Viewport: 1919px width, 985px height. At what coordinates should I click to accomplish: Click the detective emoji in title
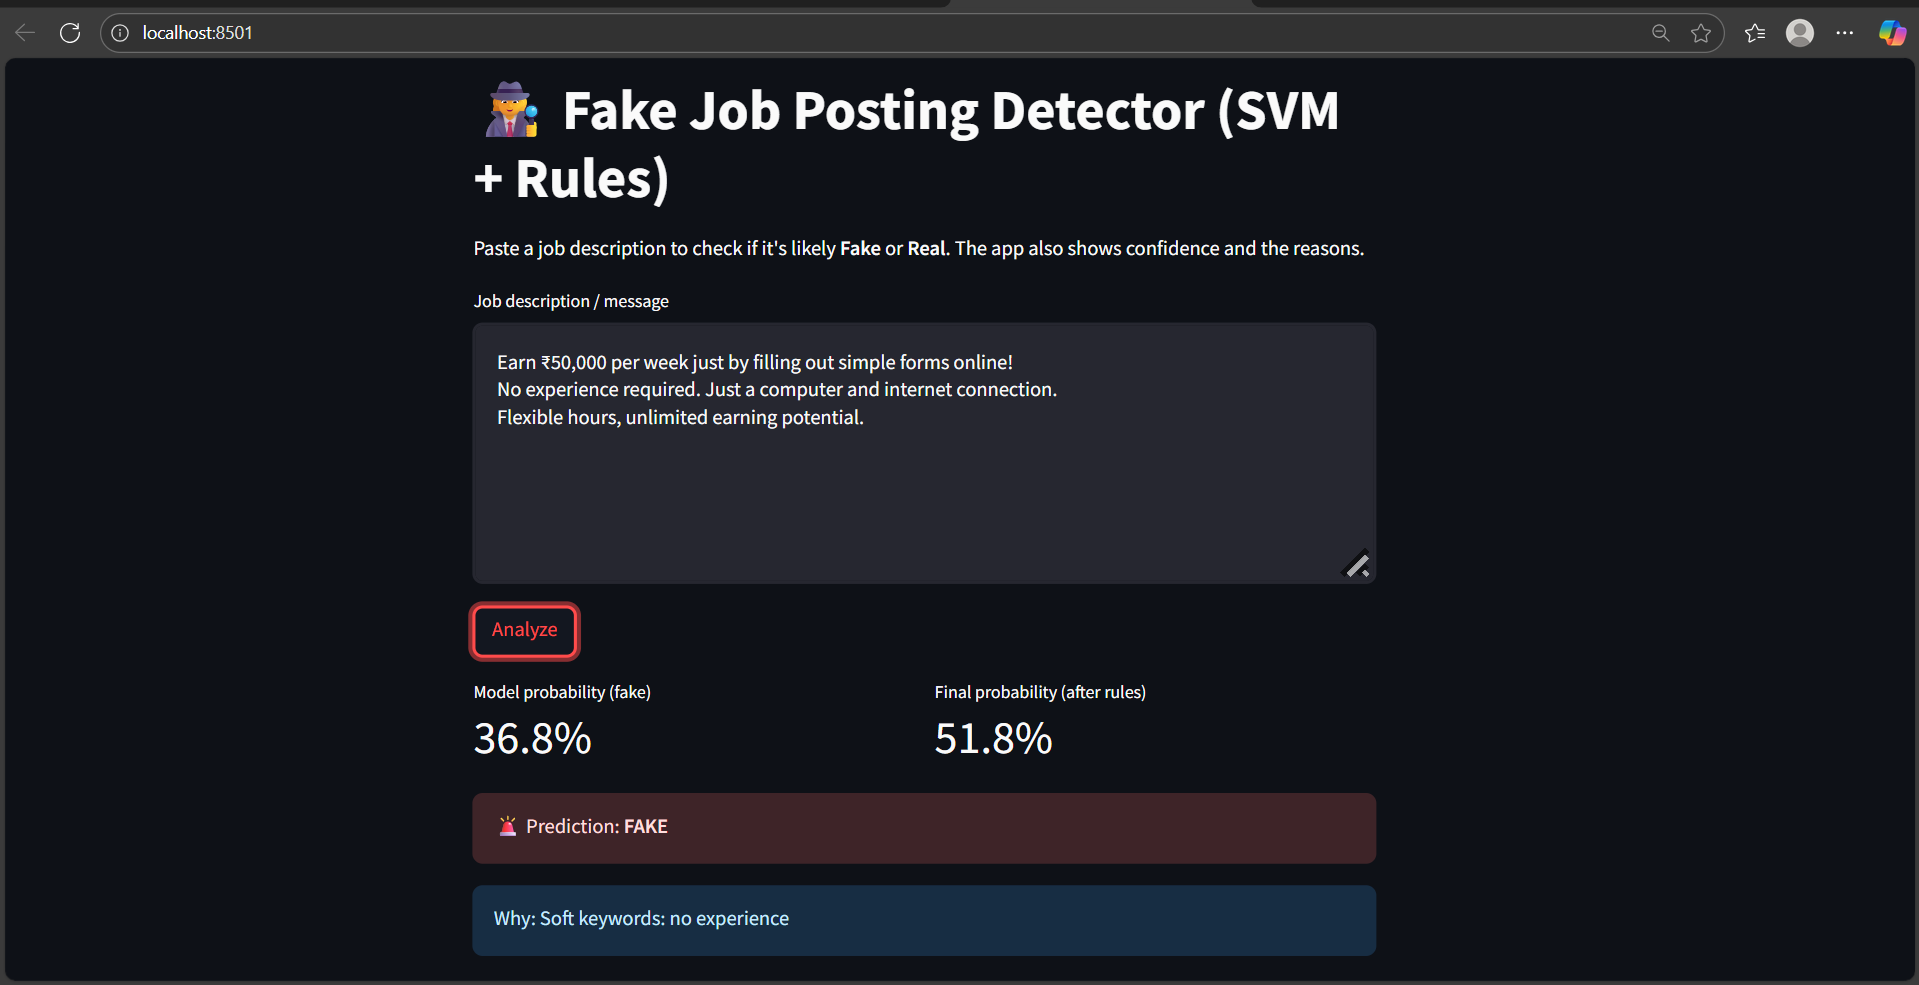[512, 110]
